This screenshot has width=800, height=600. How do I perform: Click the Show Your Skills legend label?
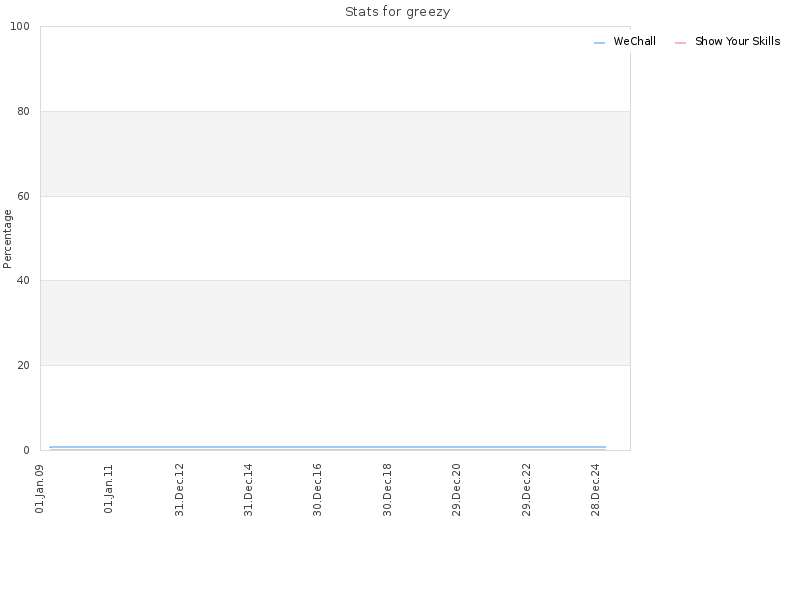(737, 41)
